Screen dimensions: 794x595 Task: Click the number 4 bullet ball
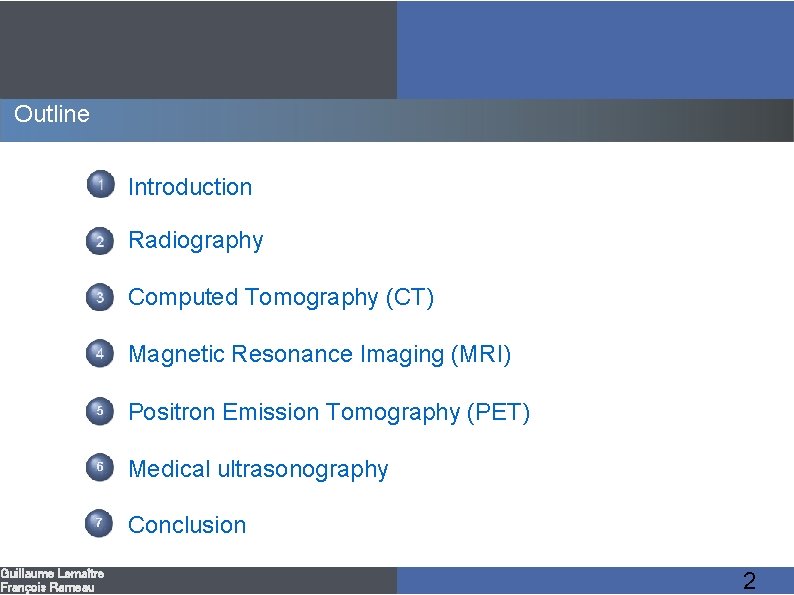point(100,353)
